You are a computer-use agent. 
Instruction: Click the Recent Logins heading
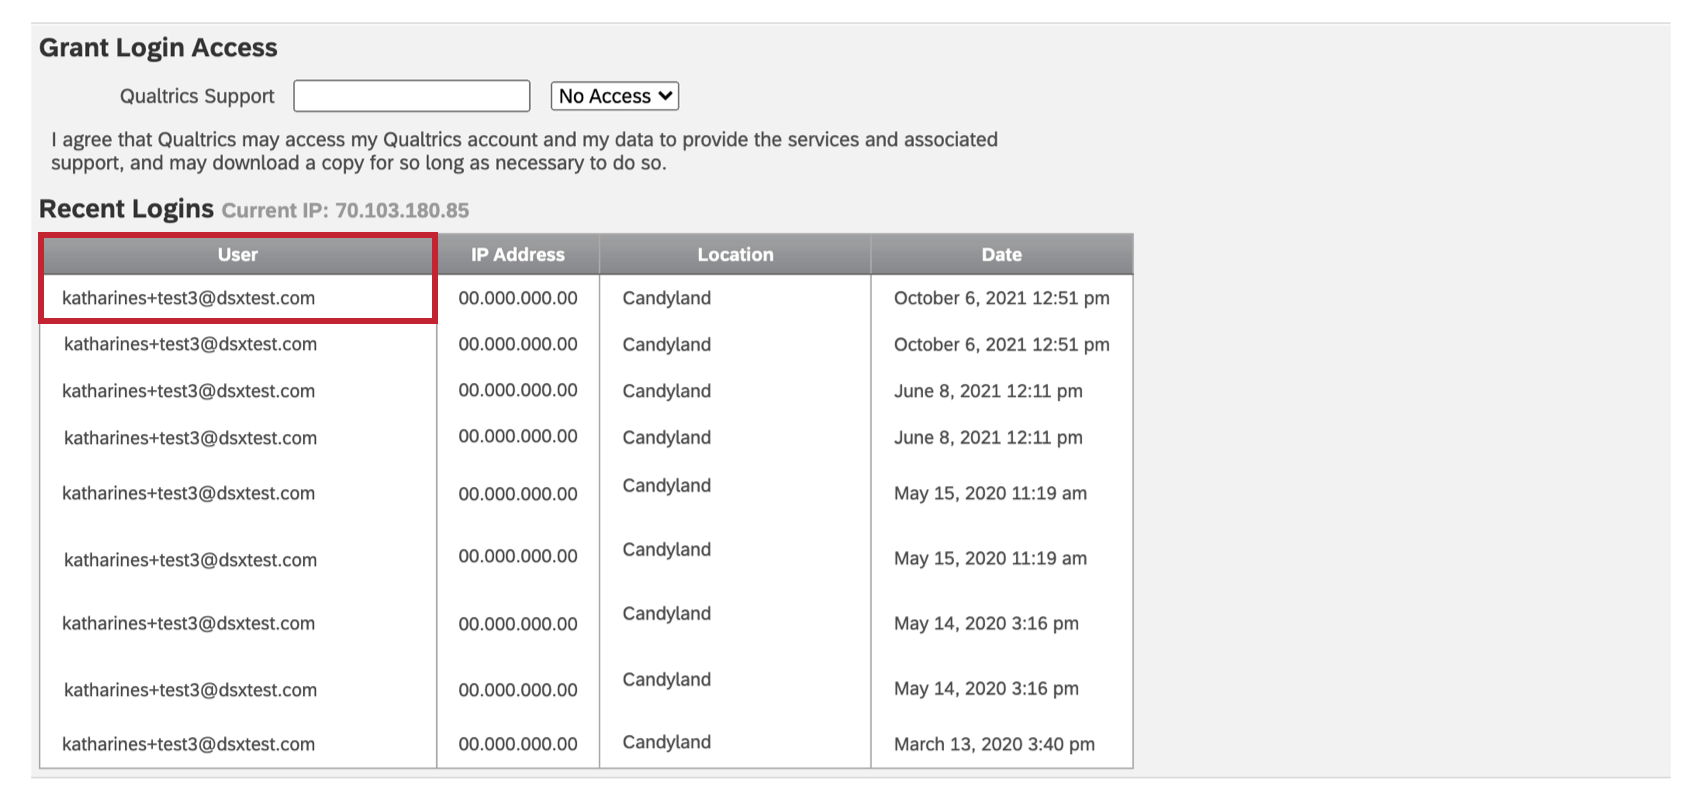(126, 209)
